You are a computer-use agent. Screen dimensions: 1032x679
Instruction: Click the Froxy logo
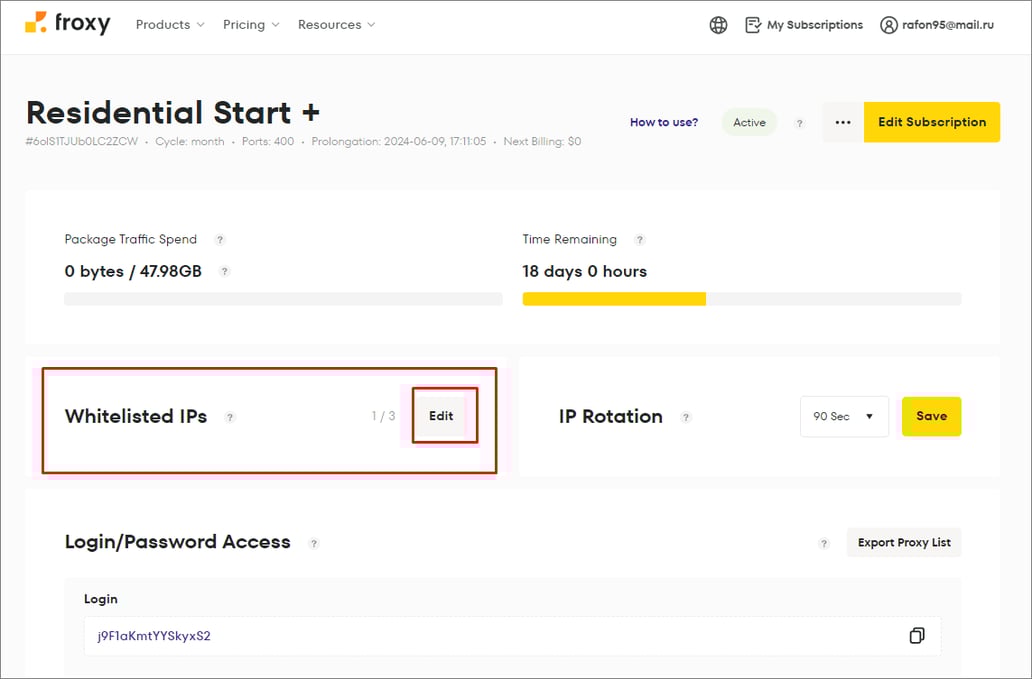(x=66, y=24)
